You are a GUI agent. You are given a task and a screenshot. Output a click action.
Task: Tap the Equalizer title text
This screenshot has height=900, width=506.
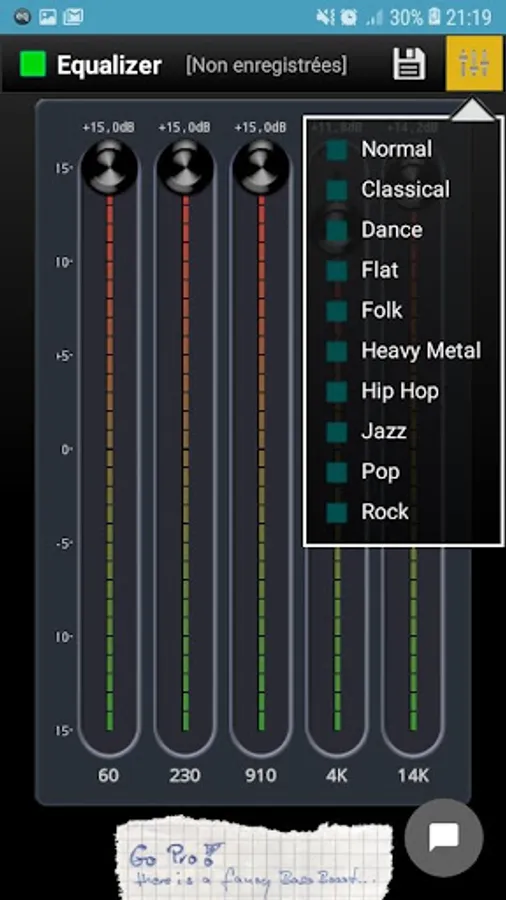[x=109, y=65]
